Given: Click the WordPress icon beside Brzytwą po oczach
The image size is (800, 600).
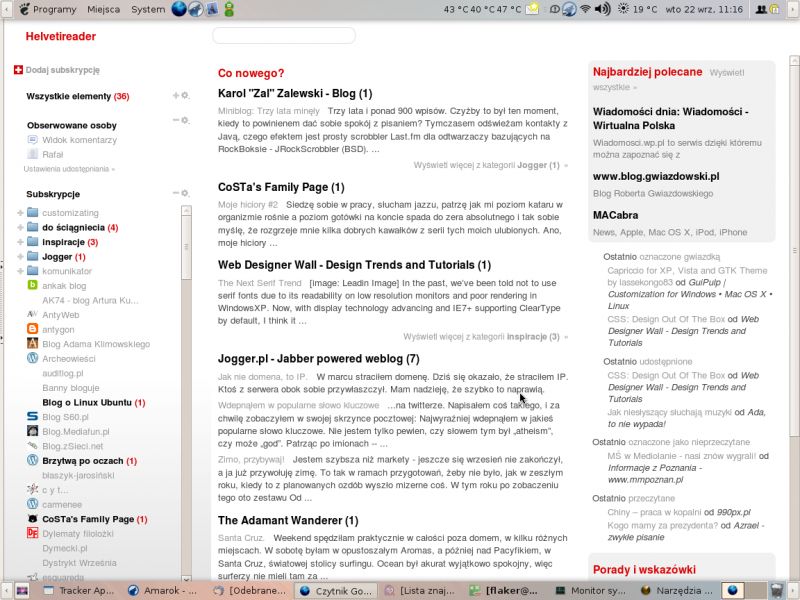Looking at the screenshot, I should (33, 460).
